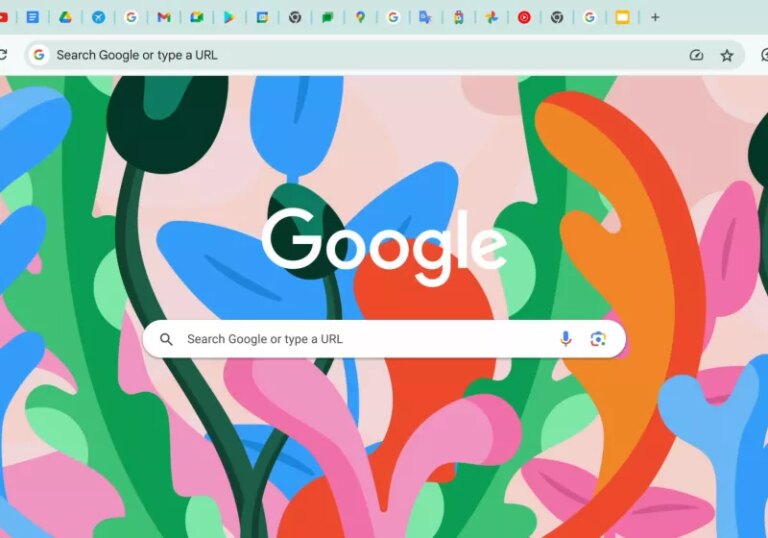This screenshot has height=538, width=768.
Task: Open the Google Calendar tab
Action: pyautogui.click(x=262, y=18)
